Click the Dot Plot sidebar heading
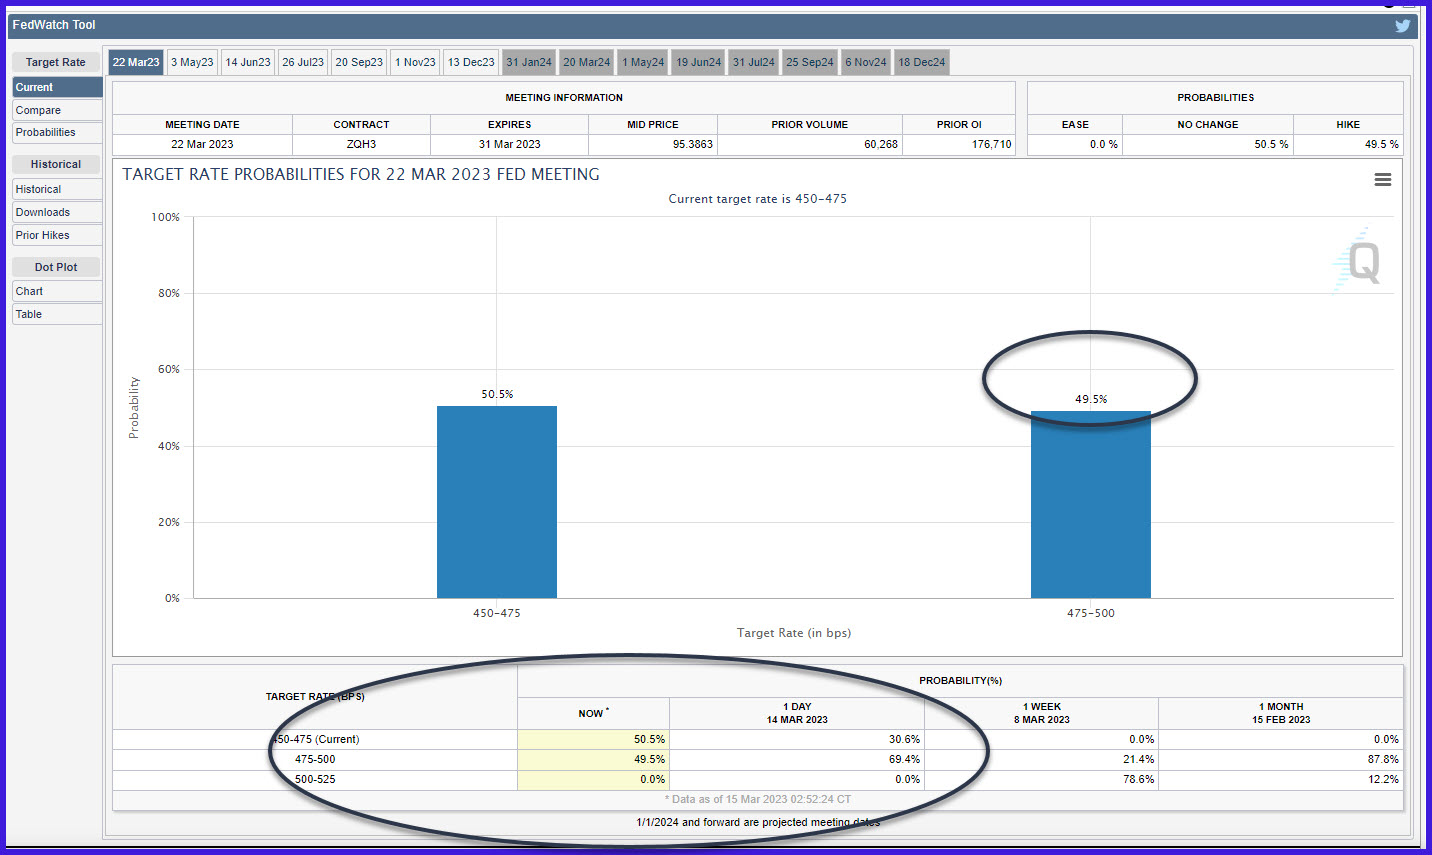This screenshot has height=855, width=1432. coord(56,267)
